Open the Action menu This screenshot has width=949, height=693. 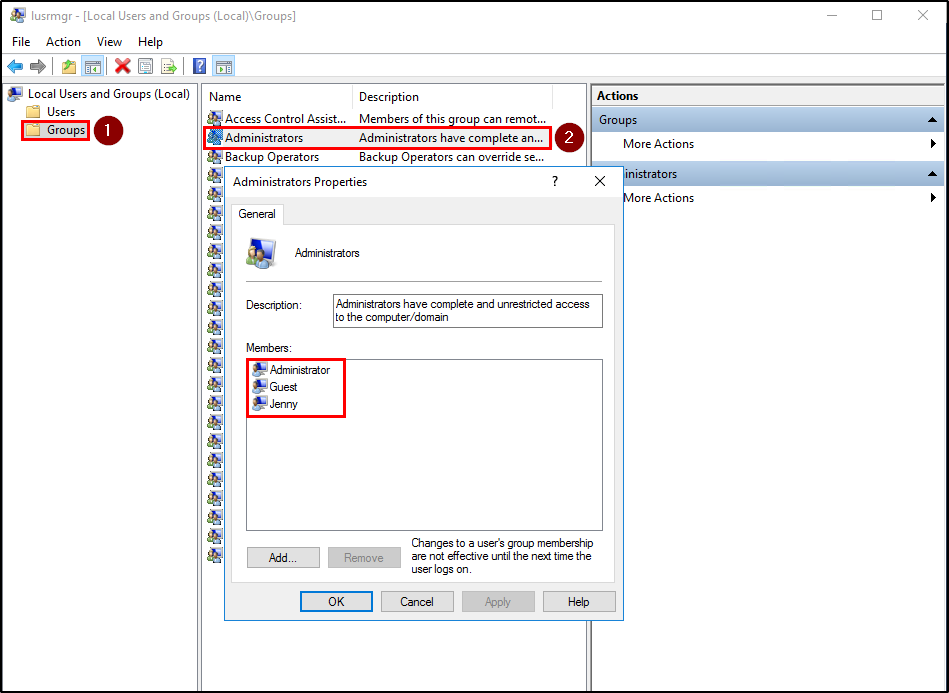[63, 42]
